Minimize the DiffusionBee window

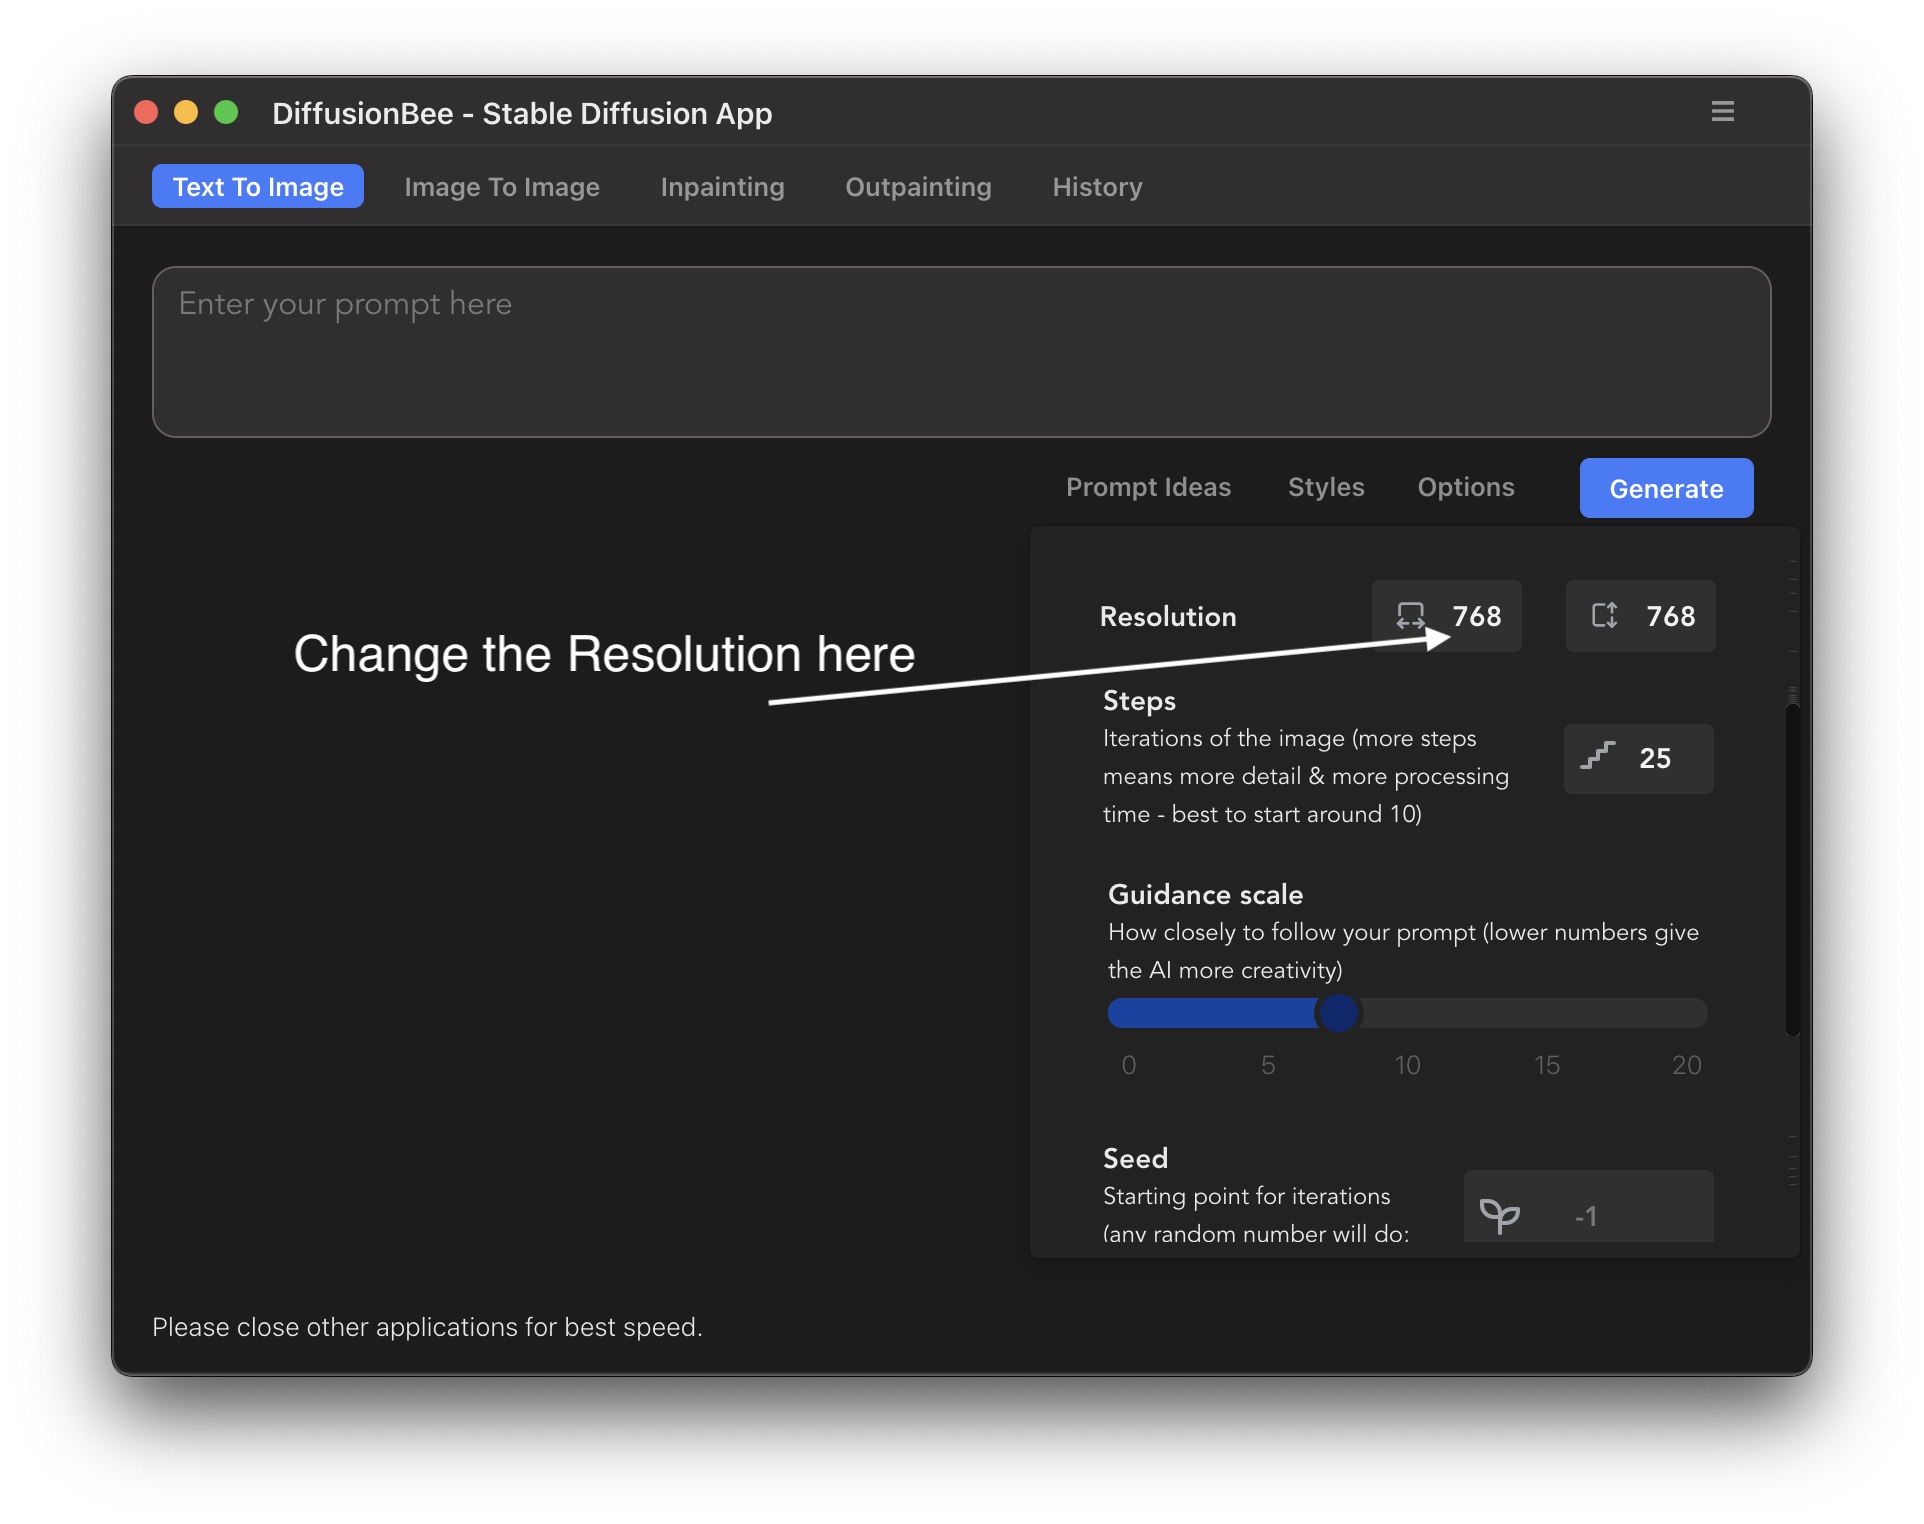click(186, 112)
